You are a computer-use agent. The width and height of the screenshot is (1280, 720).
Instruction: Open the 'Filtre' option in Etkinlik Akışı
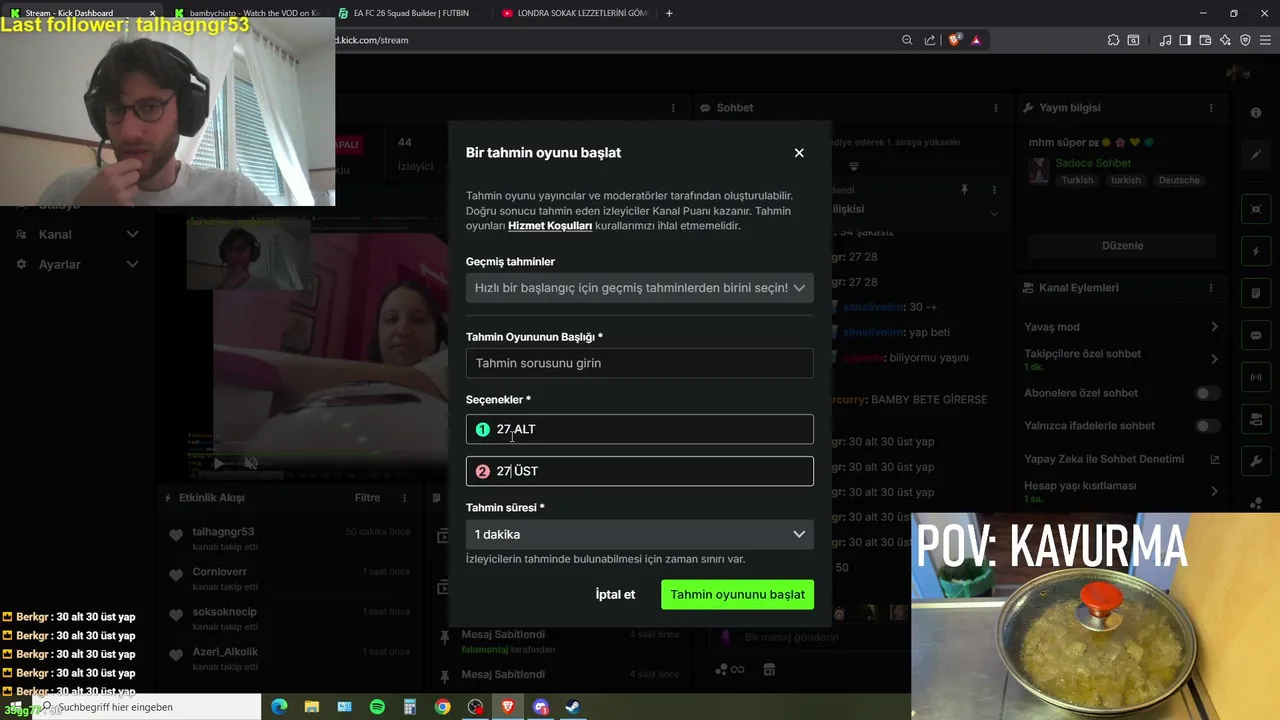pyautogui.click(x=367, y=498)
